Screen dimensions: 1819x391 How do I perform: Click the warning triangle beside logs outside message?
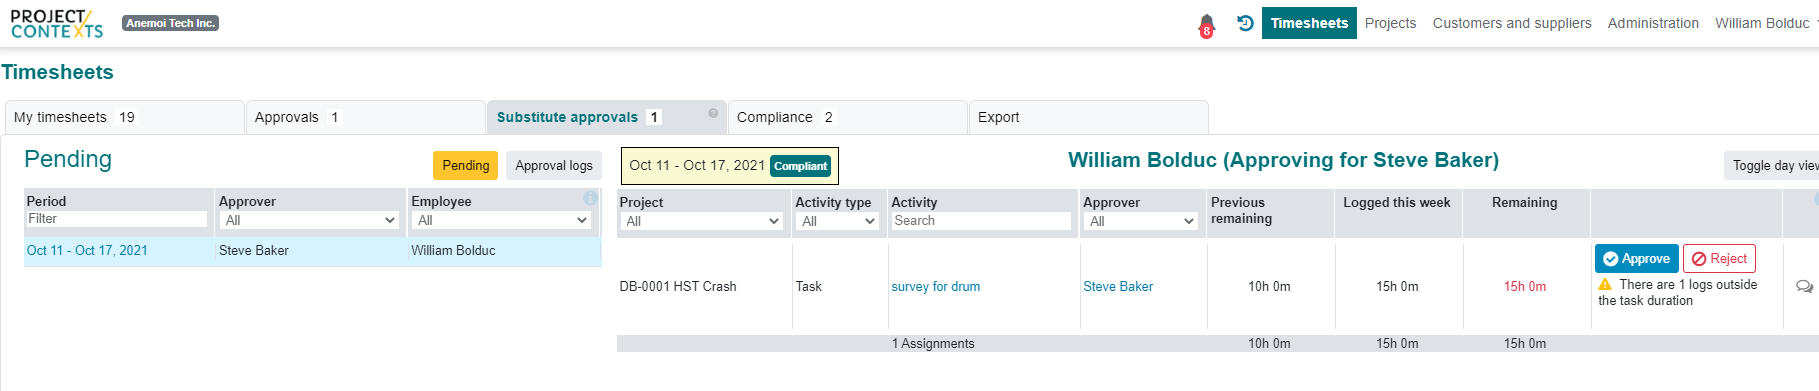click(1605, 284)
